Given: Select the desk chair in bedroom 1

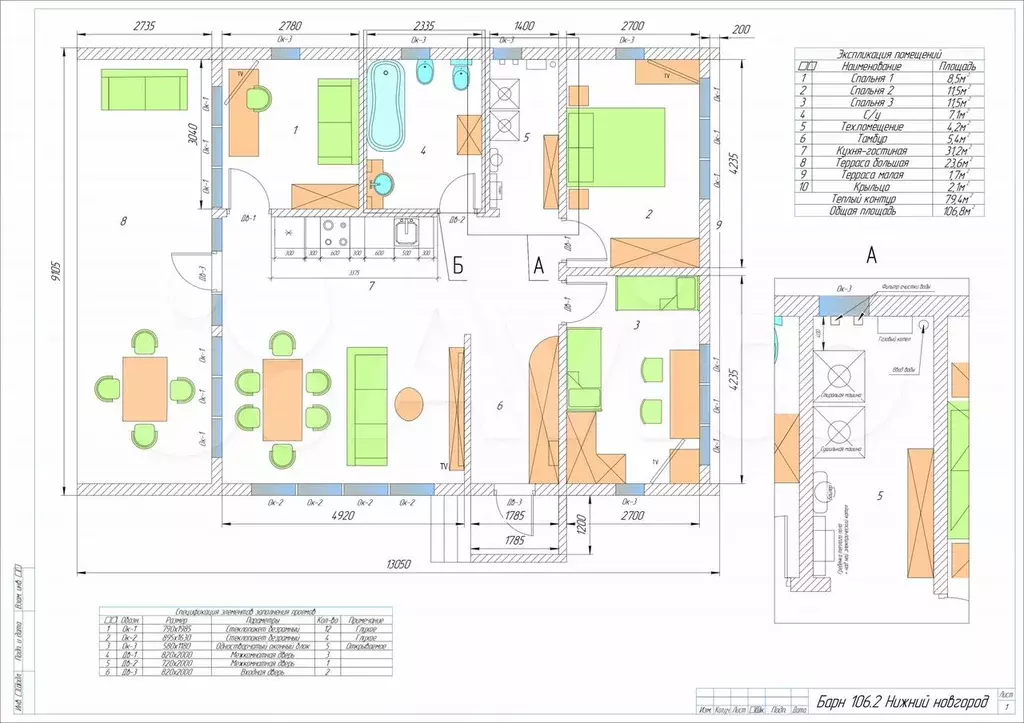Looking at the screenshot, I should click(x=259, y=99).
